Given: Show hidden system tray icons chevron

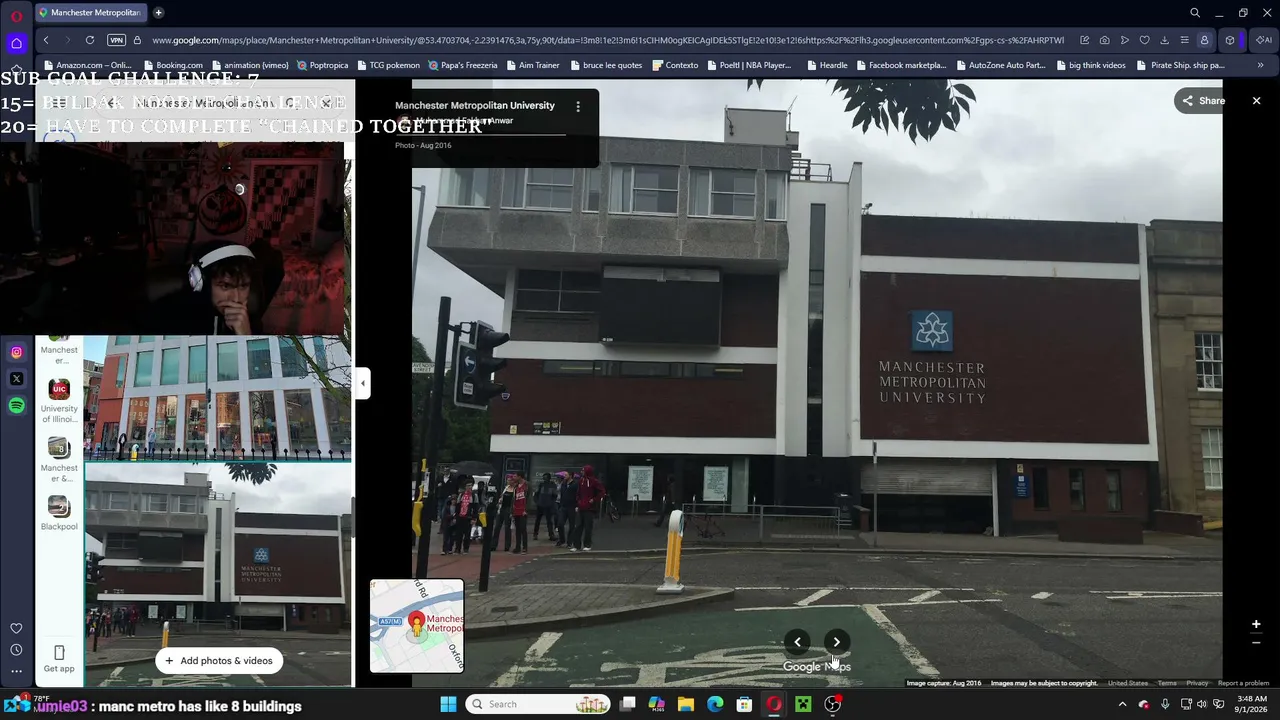Looking at the screenshot, I should click(x=1122, y=704).
